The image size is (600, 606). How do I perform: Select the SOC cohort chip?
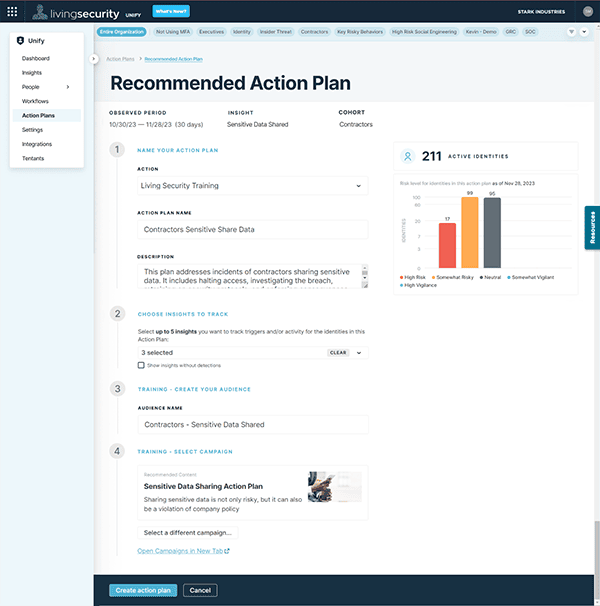pos(530,32)
